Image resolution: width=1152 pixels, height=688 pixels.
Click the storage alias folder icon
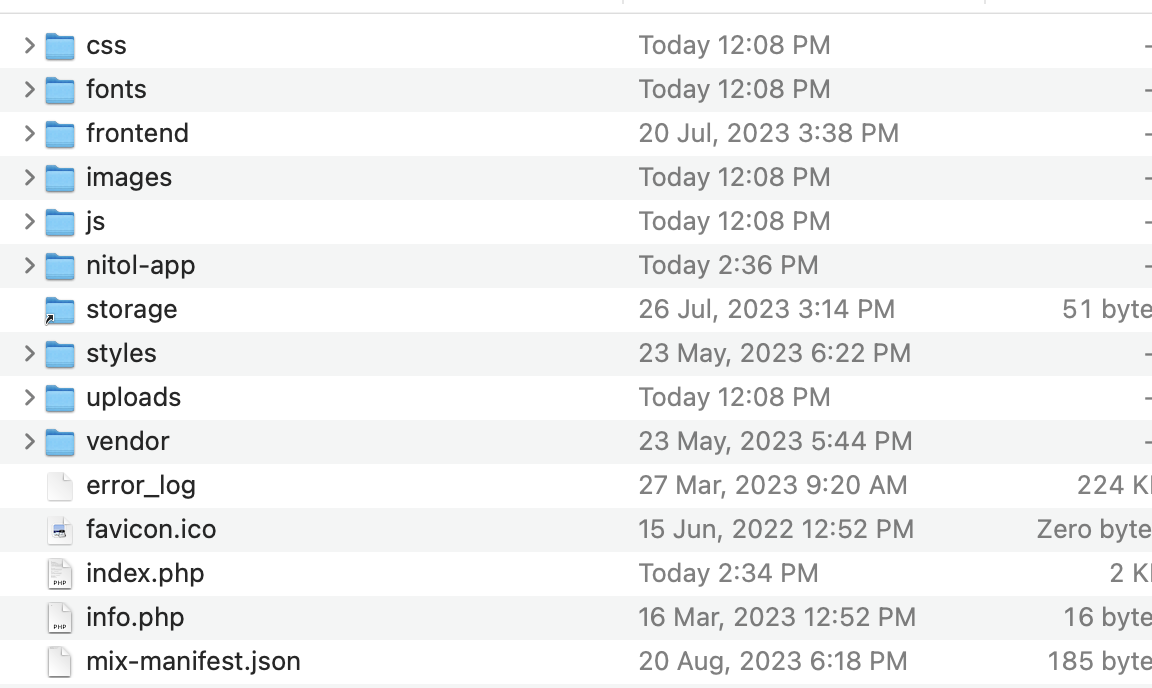(x=60, y=310)
